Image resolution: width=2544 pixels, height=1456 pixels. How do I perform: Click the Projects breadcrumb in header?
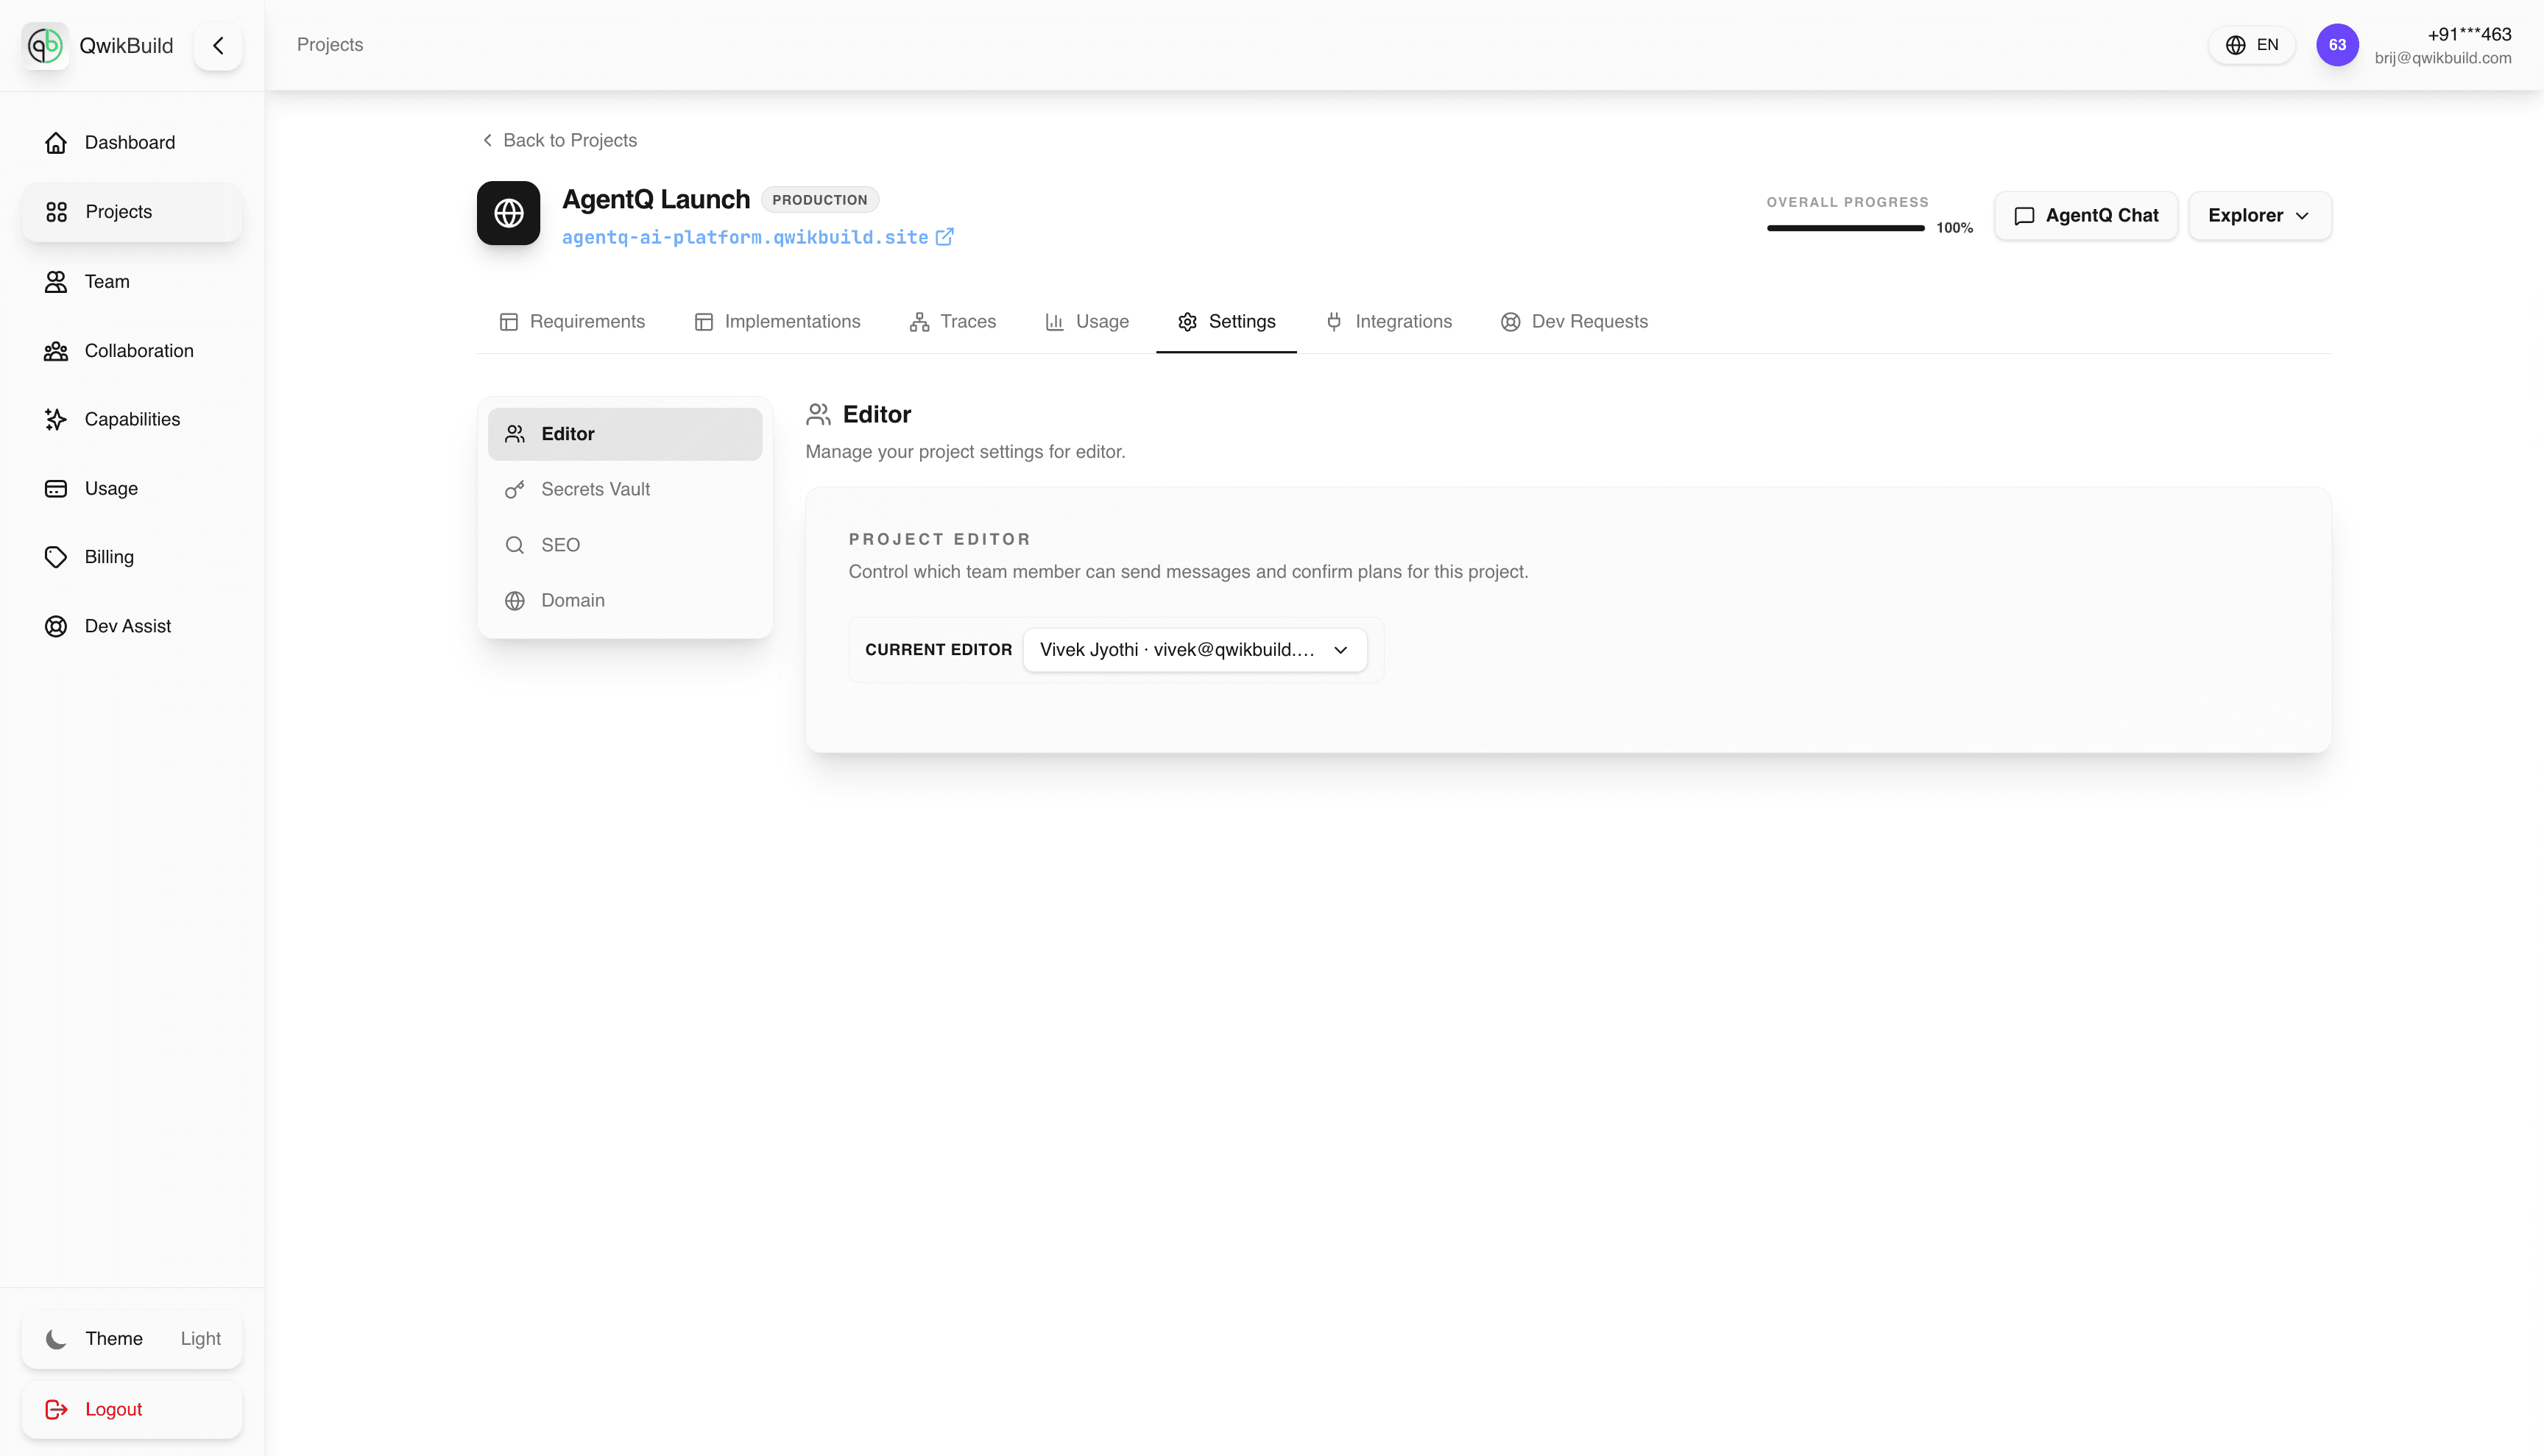[330, 44]
